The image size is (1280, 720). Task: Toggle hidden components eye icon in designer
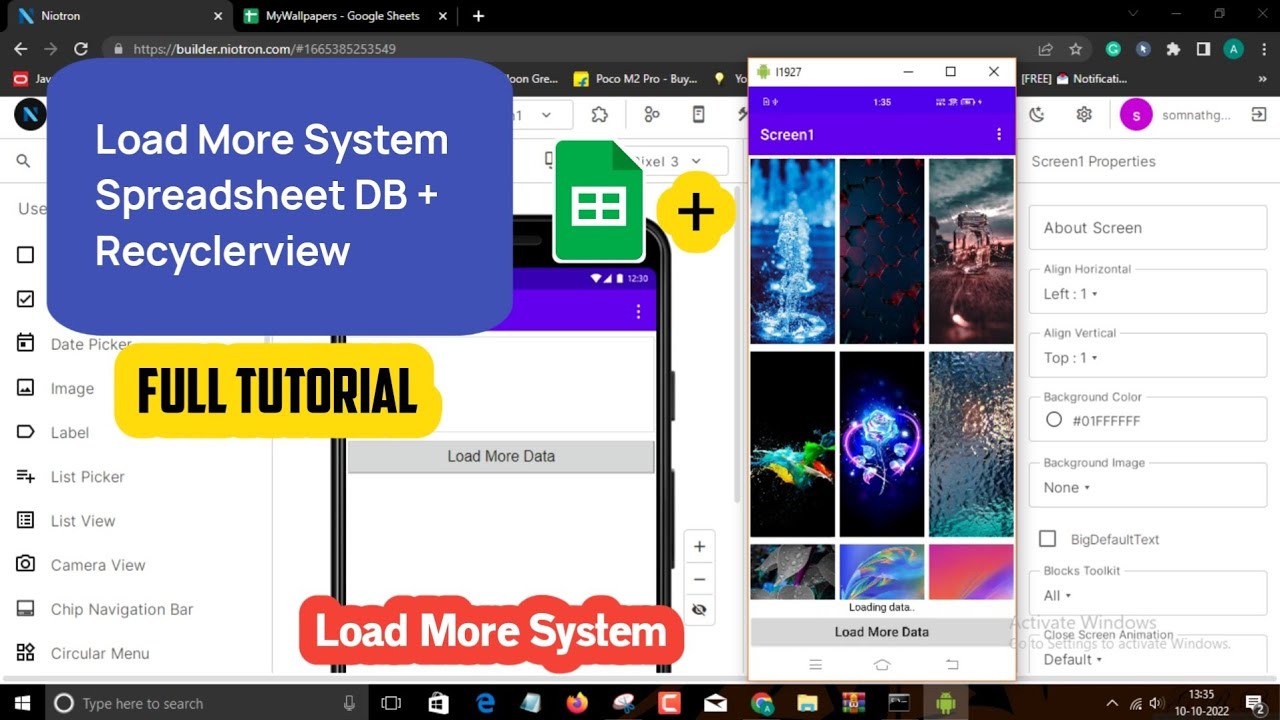(x=699, y=609)
